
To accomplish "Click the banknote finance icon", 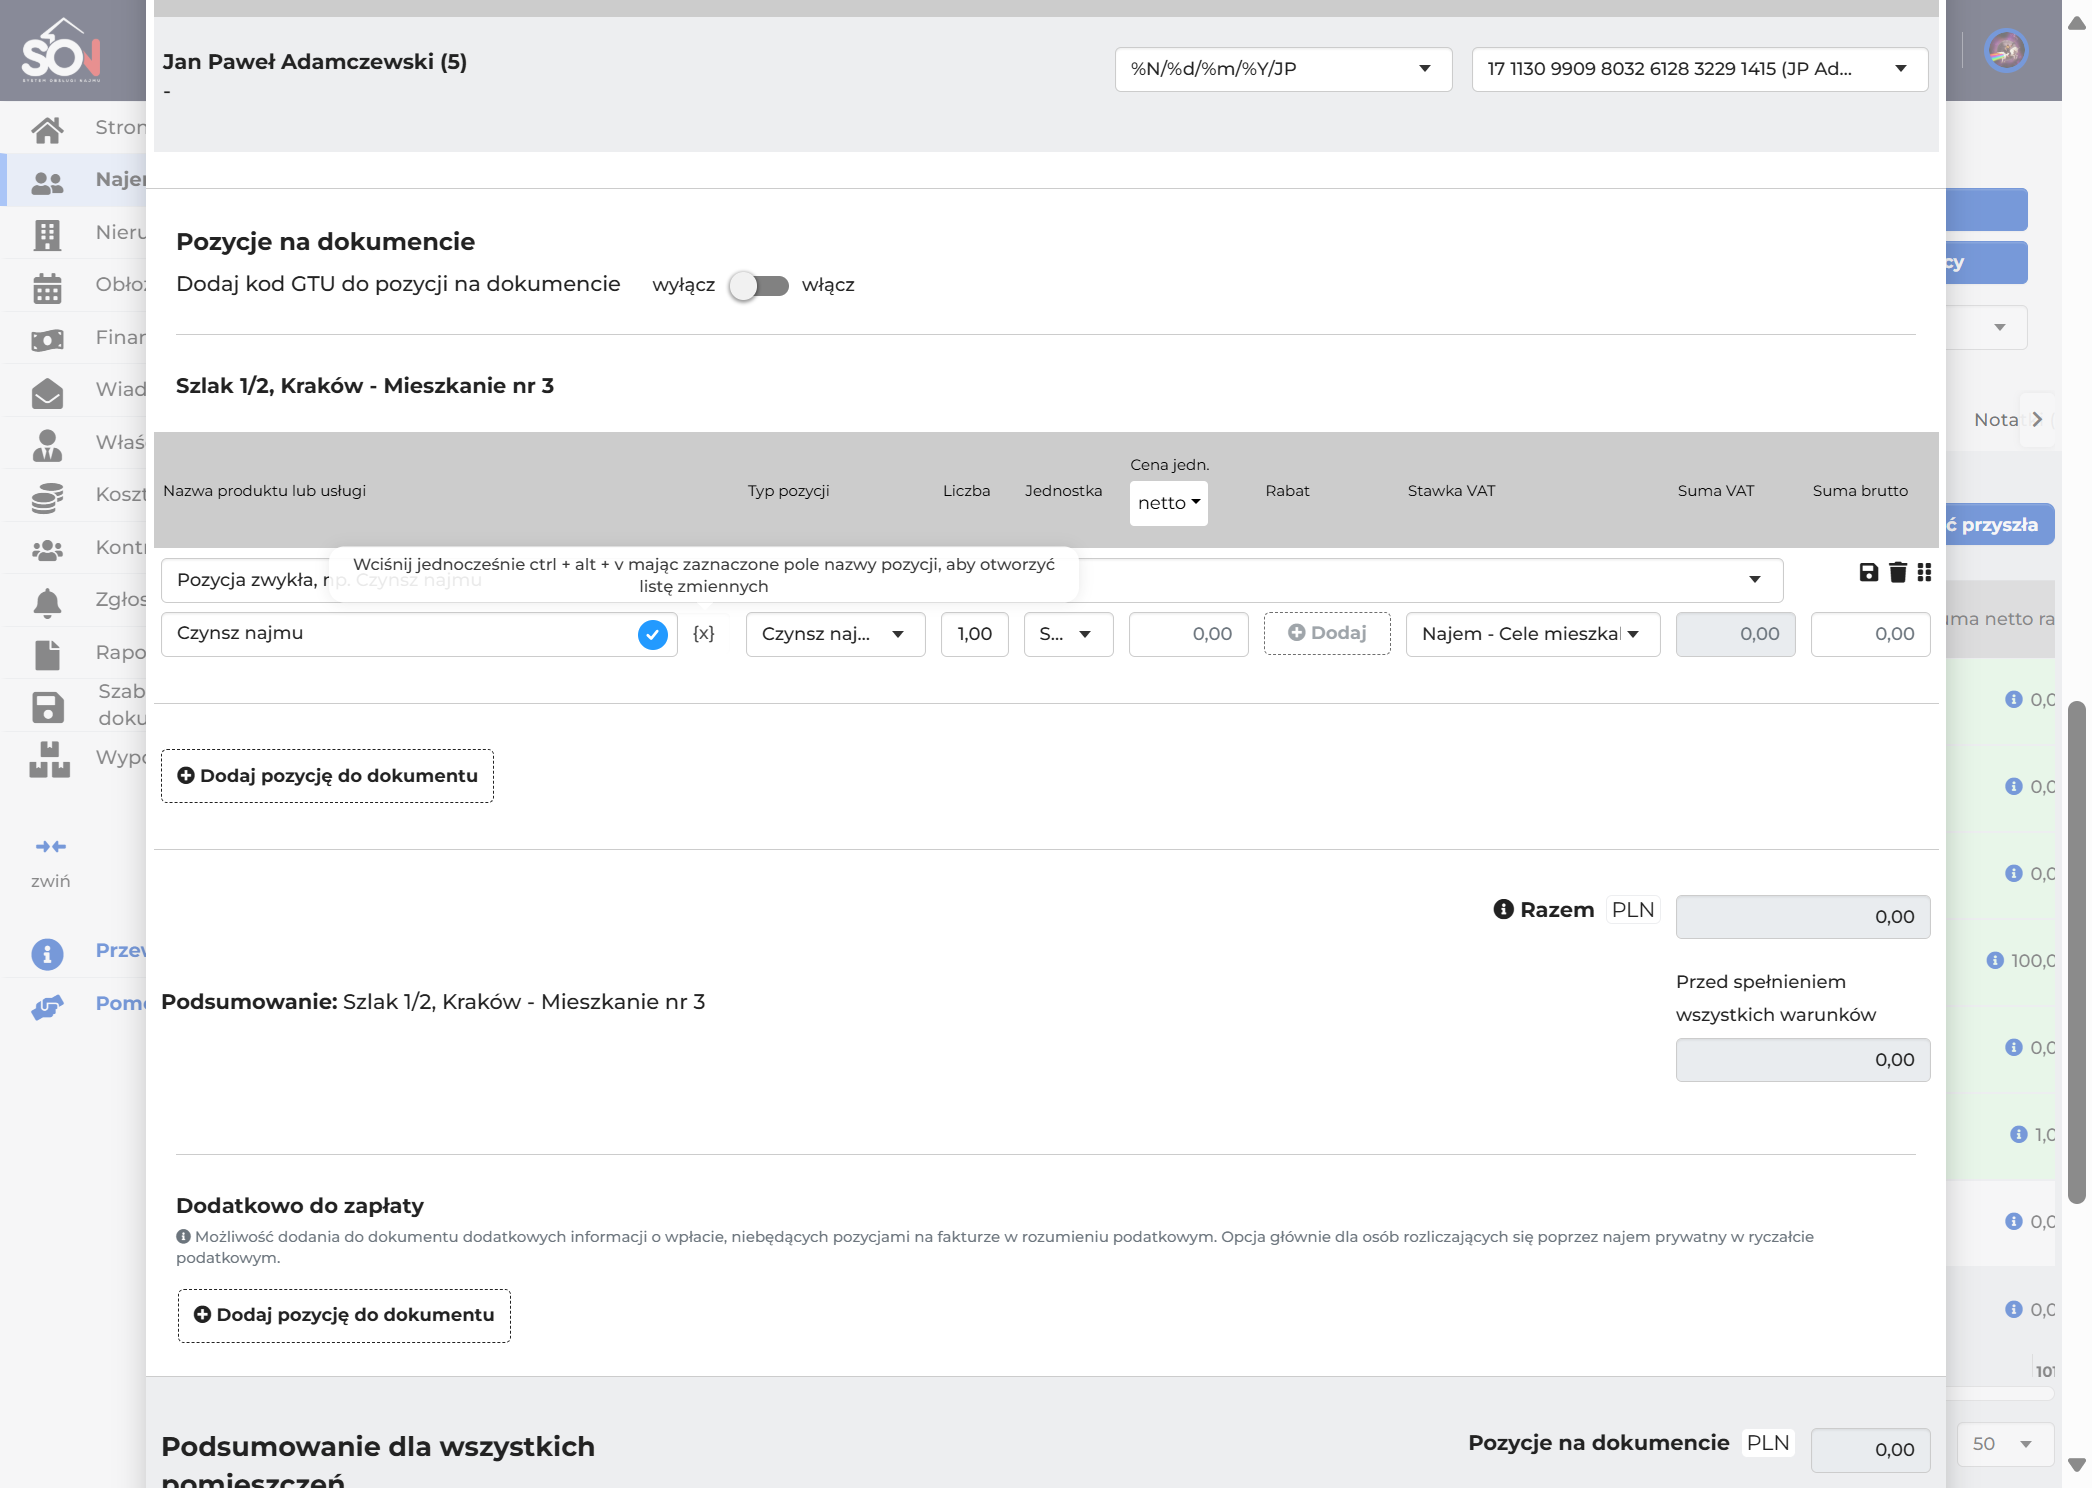I will 47,340.
